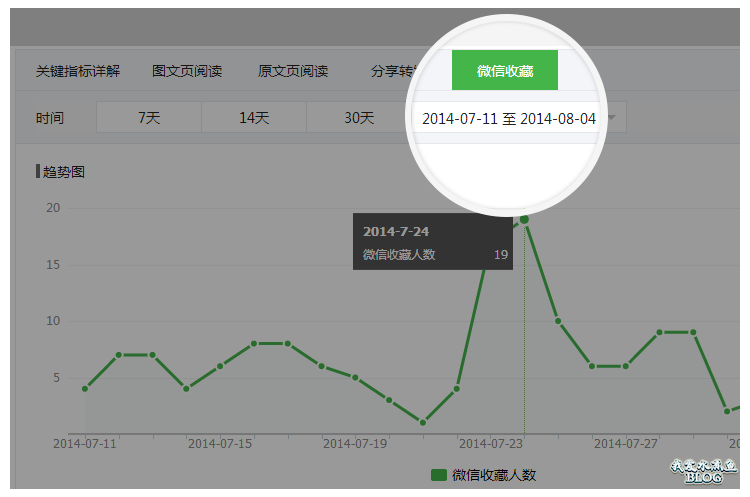The height and width of the screenshot is (497, 750).
Task: Set the time range to 14天
Action: (x=254, y=118)
